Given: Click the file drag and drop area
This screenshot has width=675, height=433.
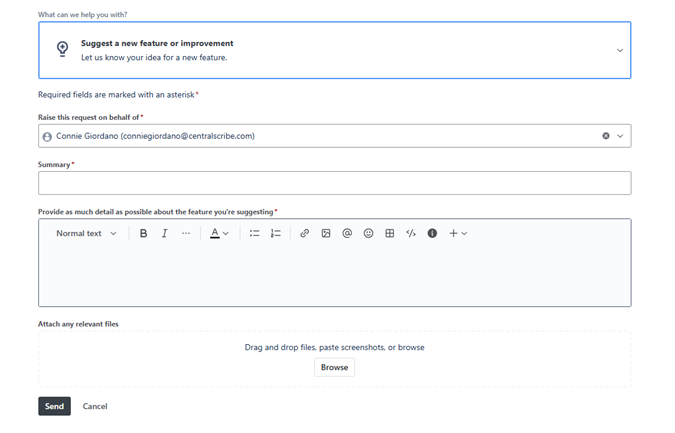Looking at the screenshot, I should pyautogui.click(x=334, y=359).
